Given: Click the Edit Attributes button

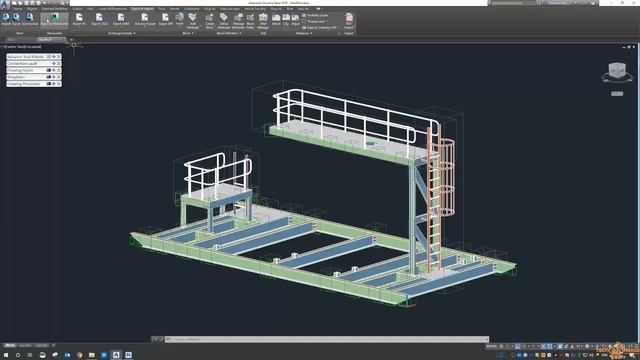Looking at the screenshot, I should tap(193, 20).
